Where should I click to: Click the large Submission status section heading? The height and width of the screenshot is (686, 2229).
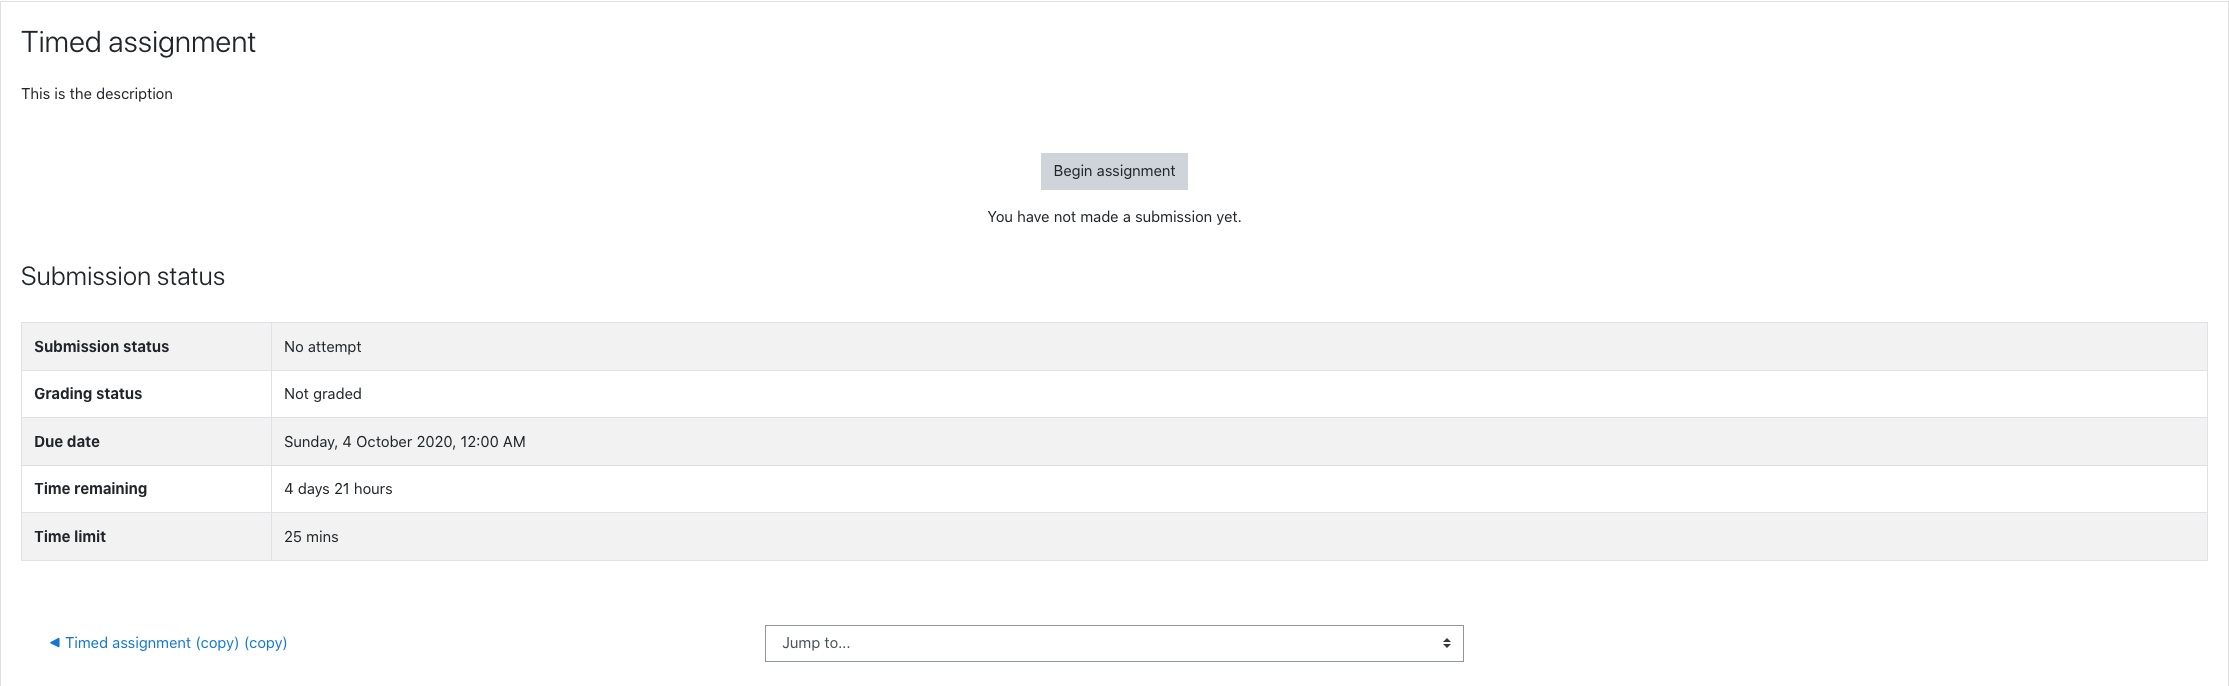(x=123, y=277)
